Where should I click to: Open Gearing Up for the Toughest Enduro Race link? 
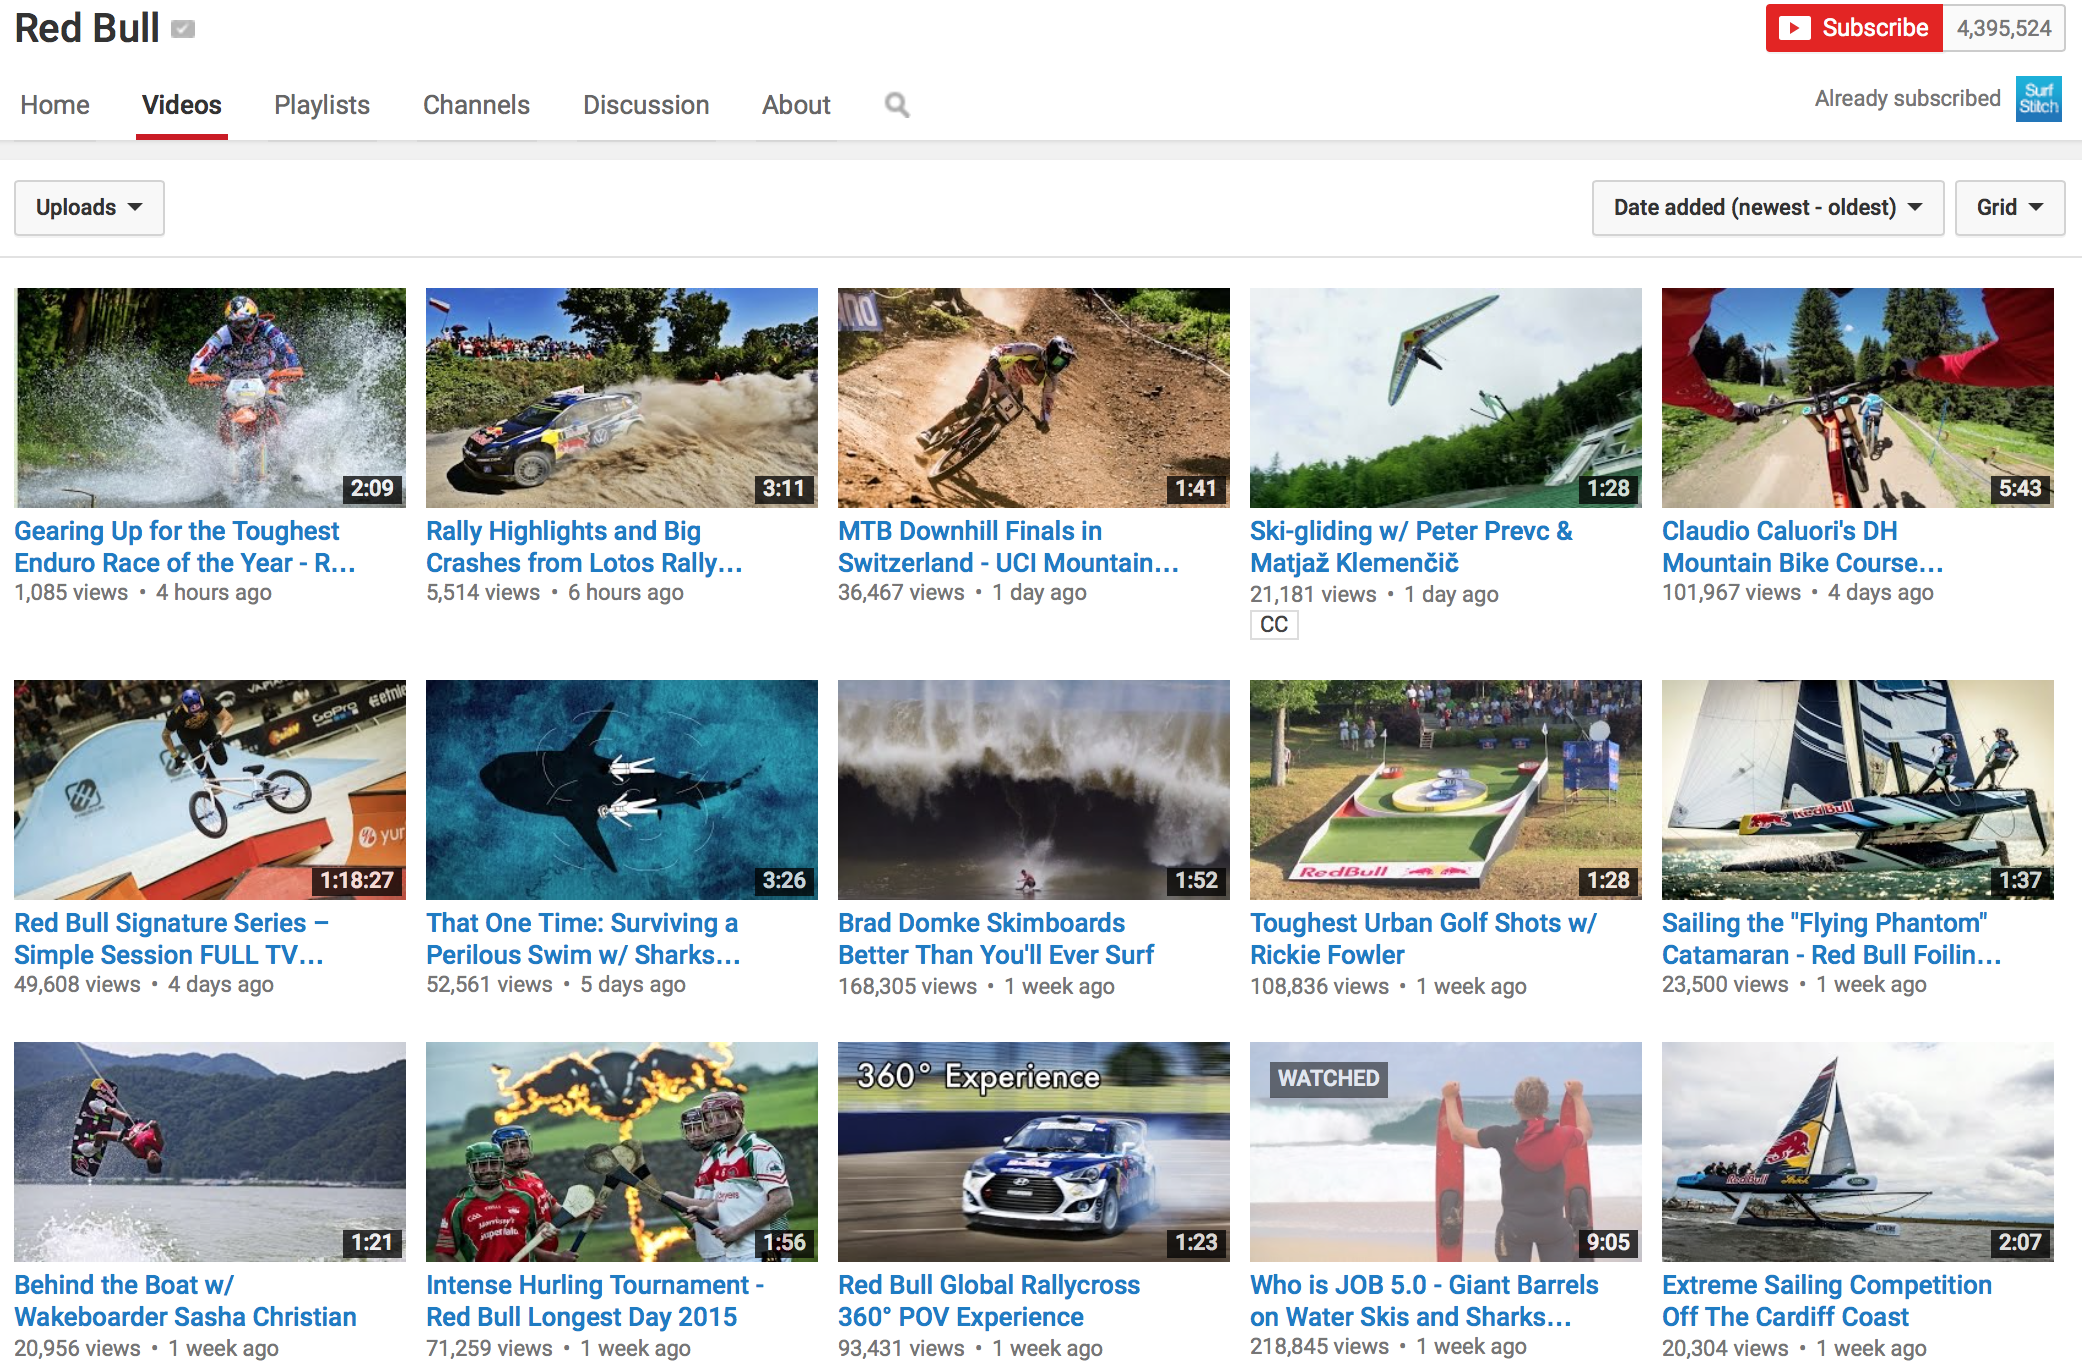click(x=184, y=547)
